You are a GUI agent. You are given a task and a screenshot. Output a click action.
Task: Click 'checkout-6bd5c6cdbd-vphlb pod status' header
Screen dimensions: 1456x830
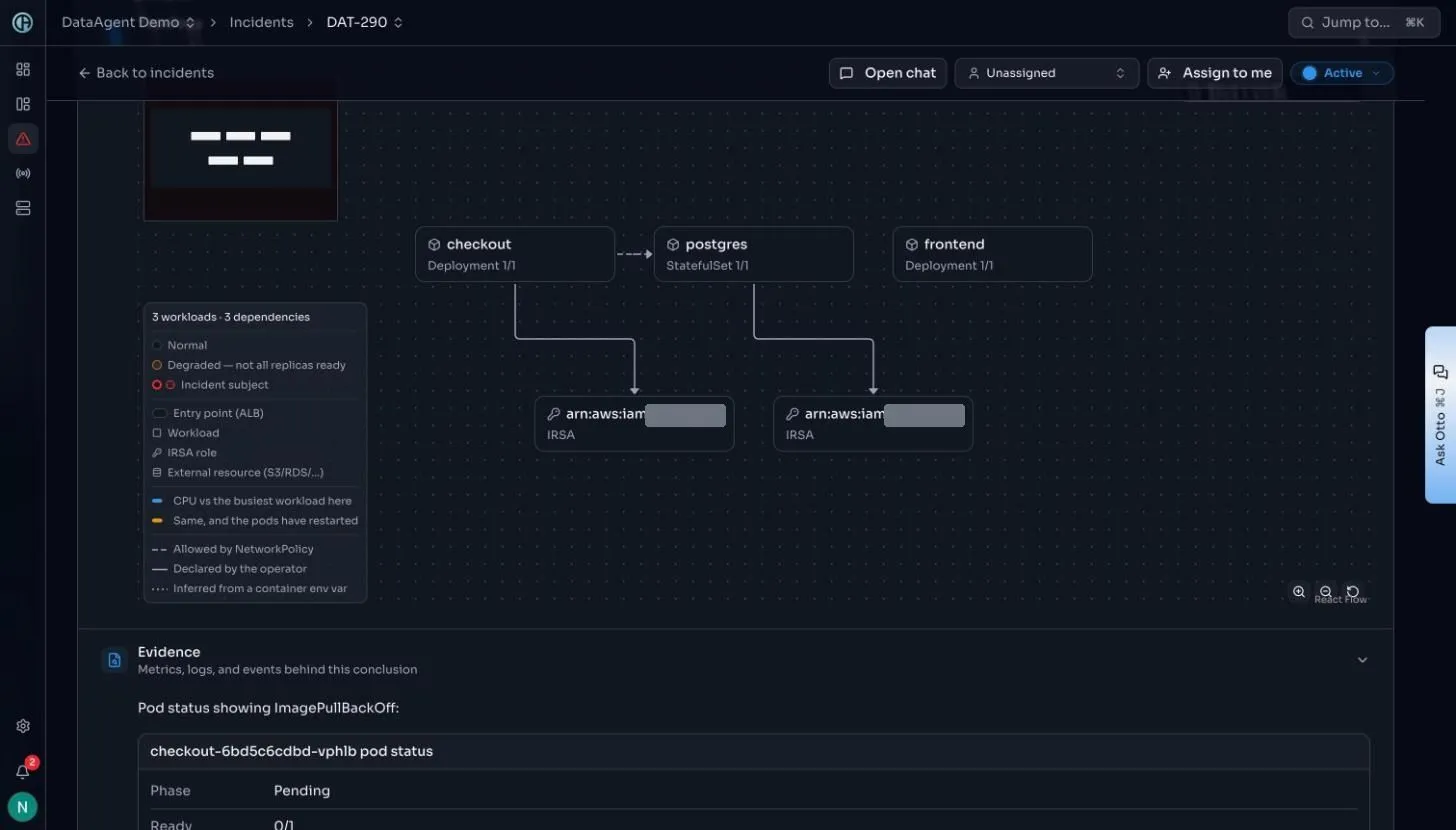coord(291,751)
